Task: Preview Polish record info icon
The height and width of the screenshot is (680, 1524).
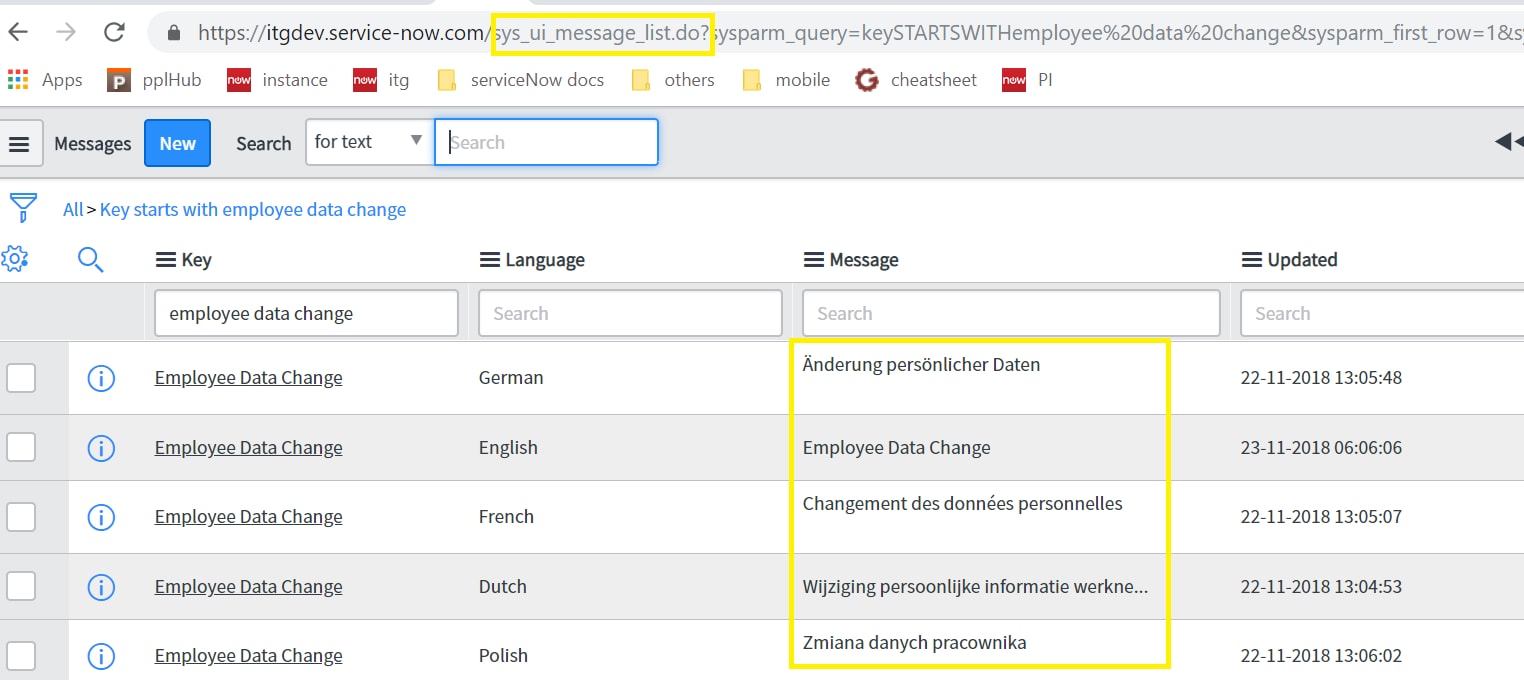Action: 101,656
